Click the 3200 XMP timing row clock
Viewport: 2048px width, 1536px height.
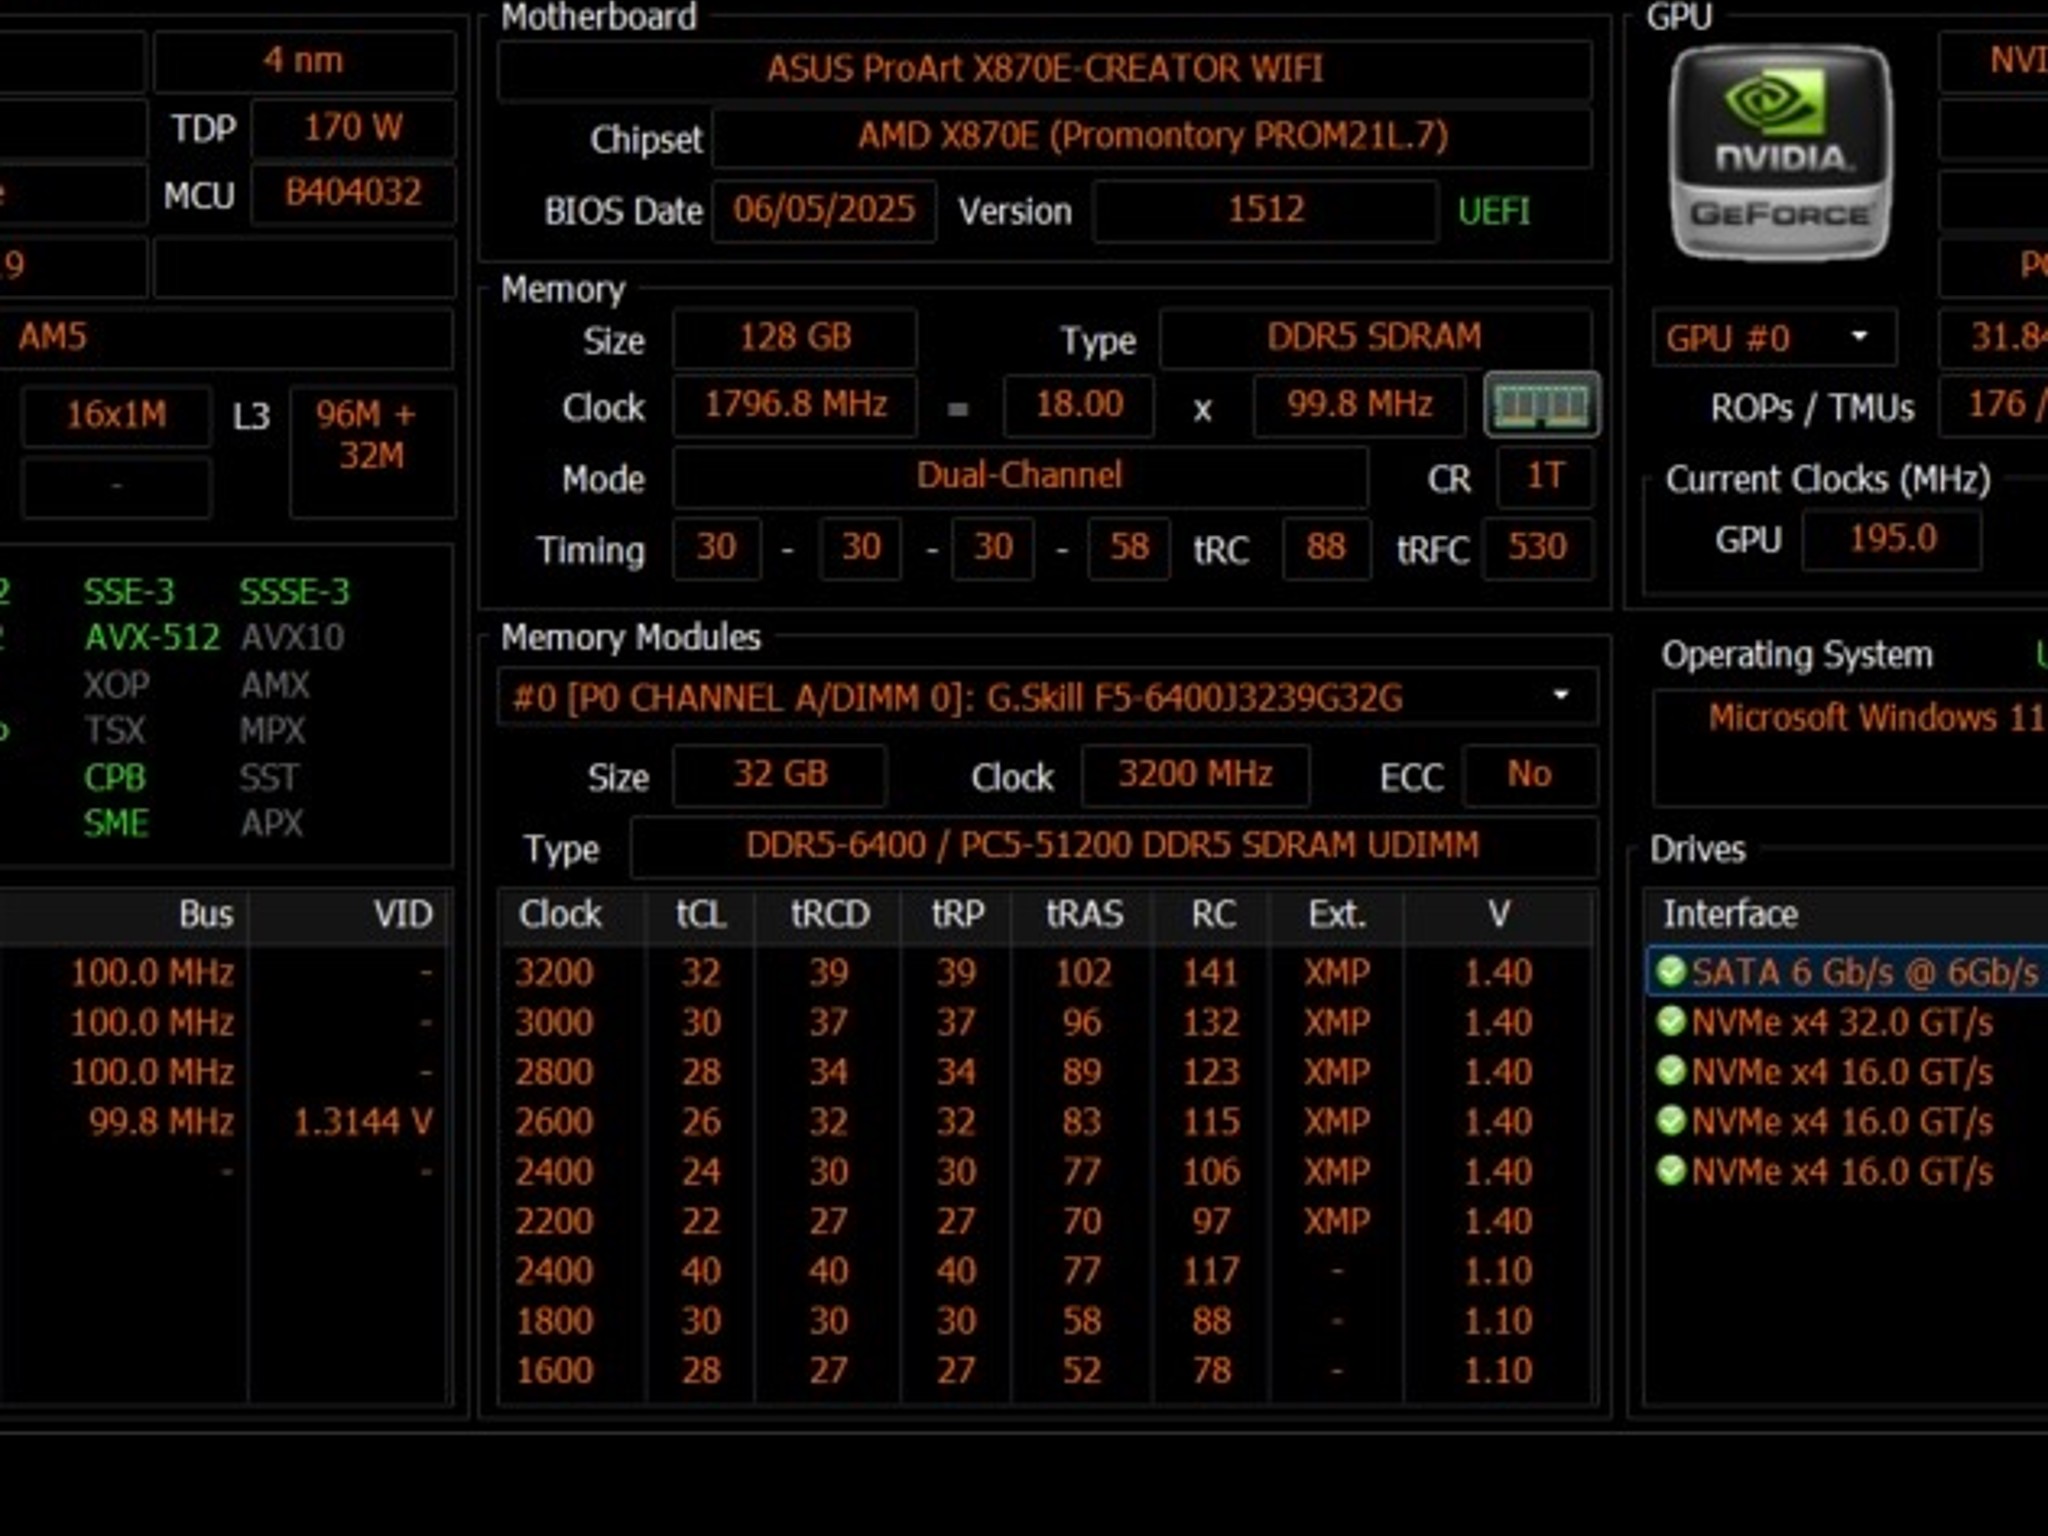pos(554,972)
